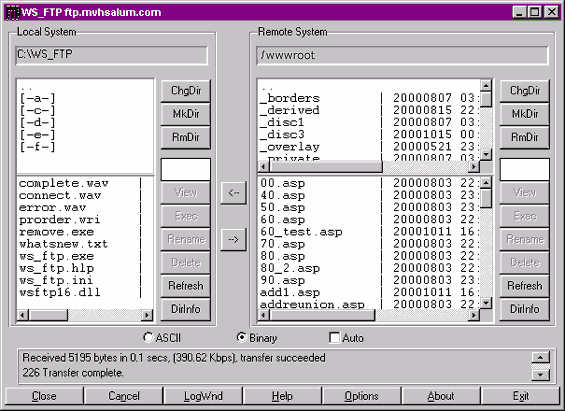Click remote Refresh button
The height and width of the screenshot is (411, 565).
coord(525,286)
